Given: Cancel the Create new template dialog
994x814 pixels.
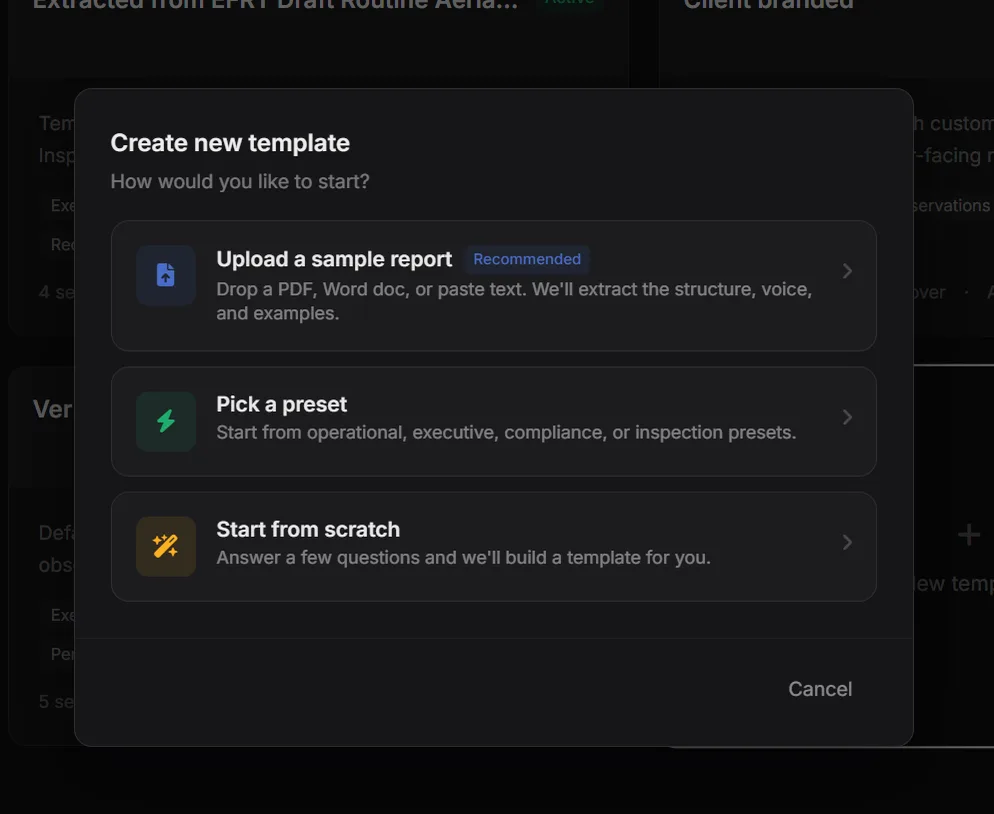Looking at the screenshot, I should 820,689.
